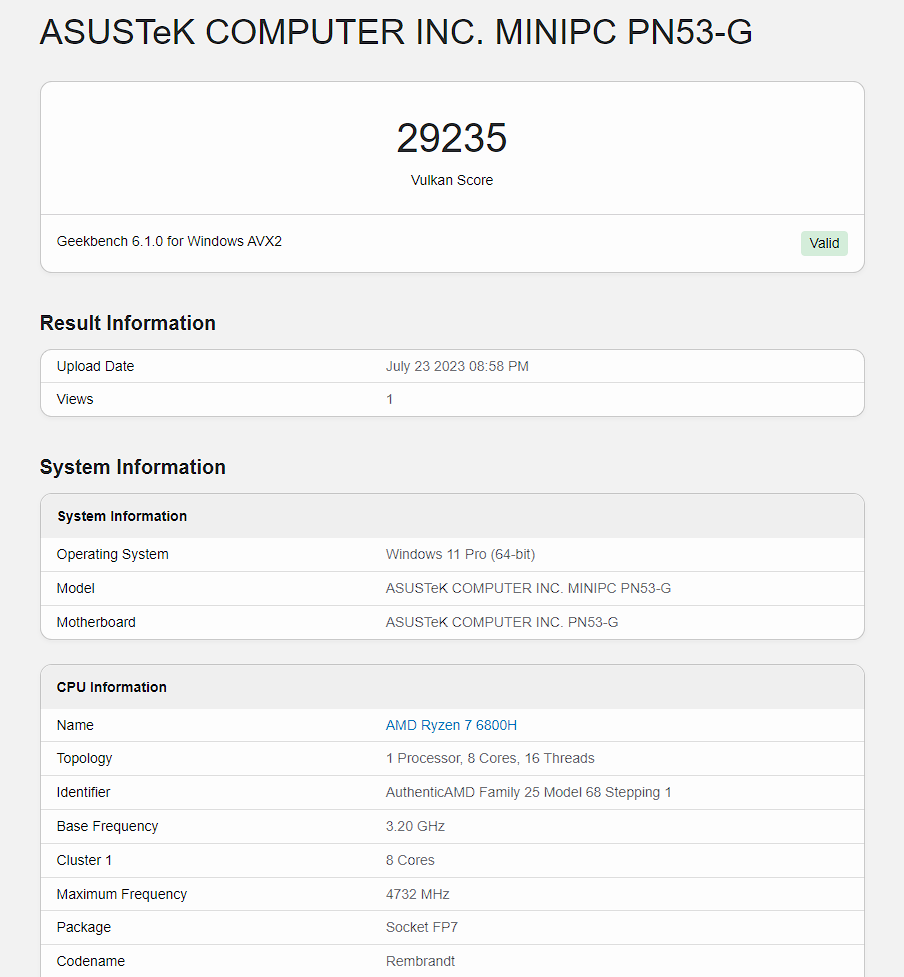Select the 8 Cores value in Cluster 1 row

(x=411, y=860)
